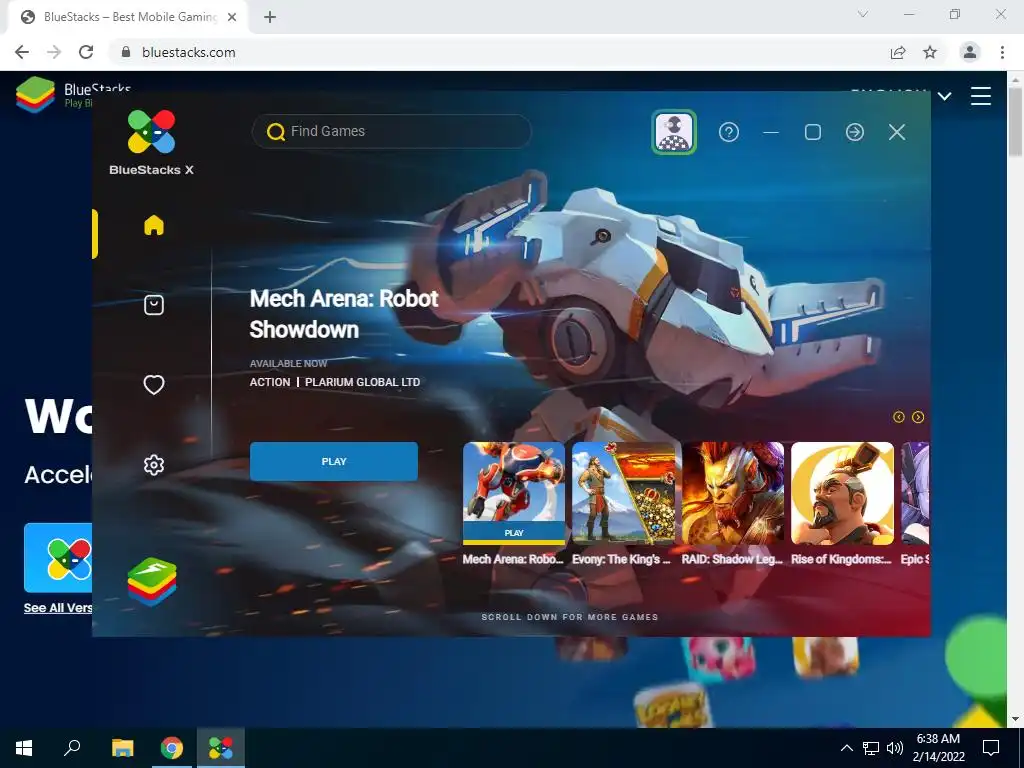
Task: Switch to BlueStacks X on the taskbar
Action: [x=221, y=748]
